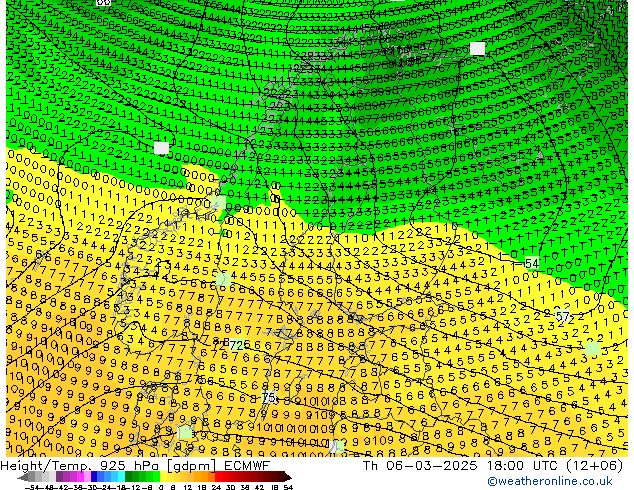
Task: Click the (12+06) forecast run label
Action: pyautogui.click(x=595, y=466)
